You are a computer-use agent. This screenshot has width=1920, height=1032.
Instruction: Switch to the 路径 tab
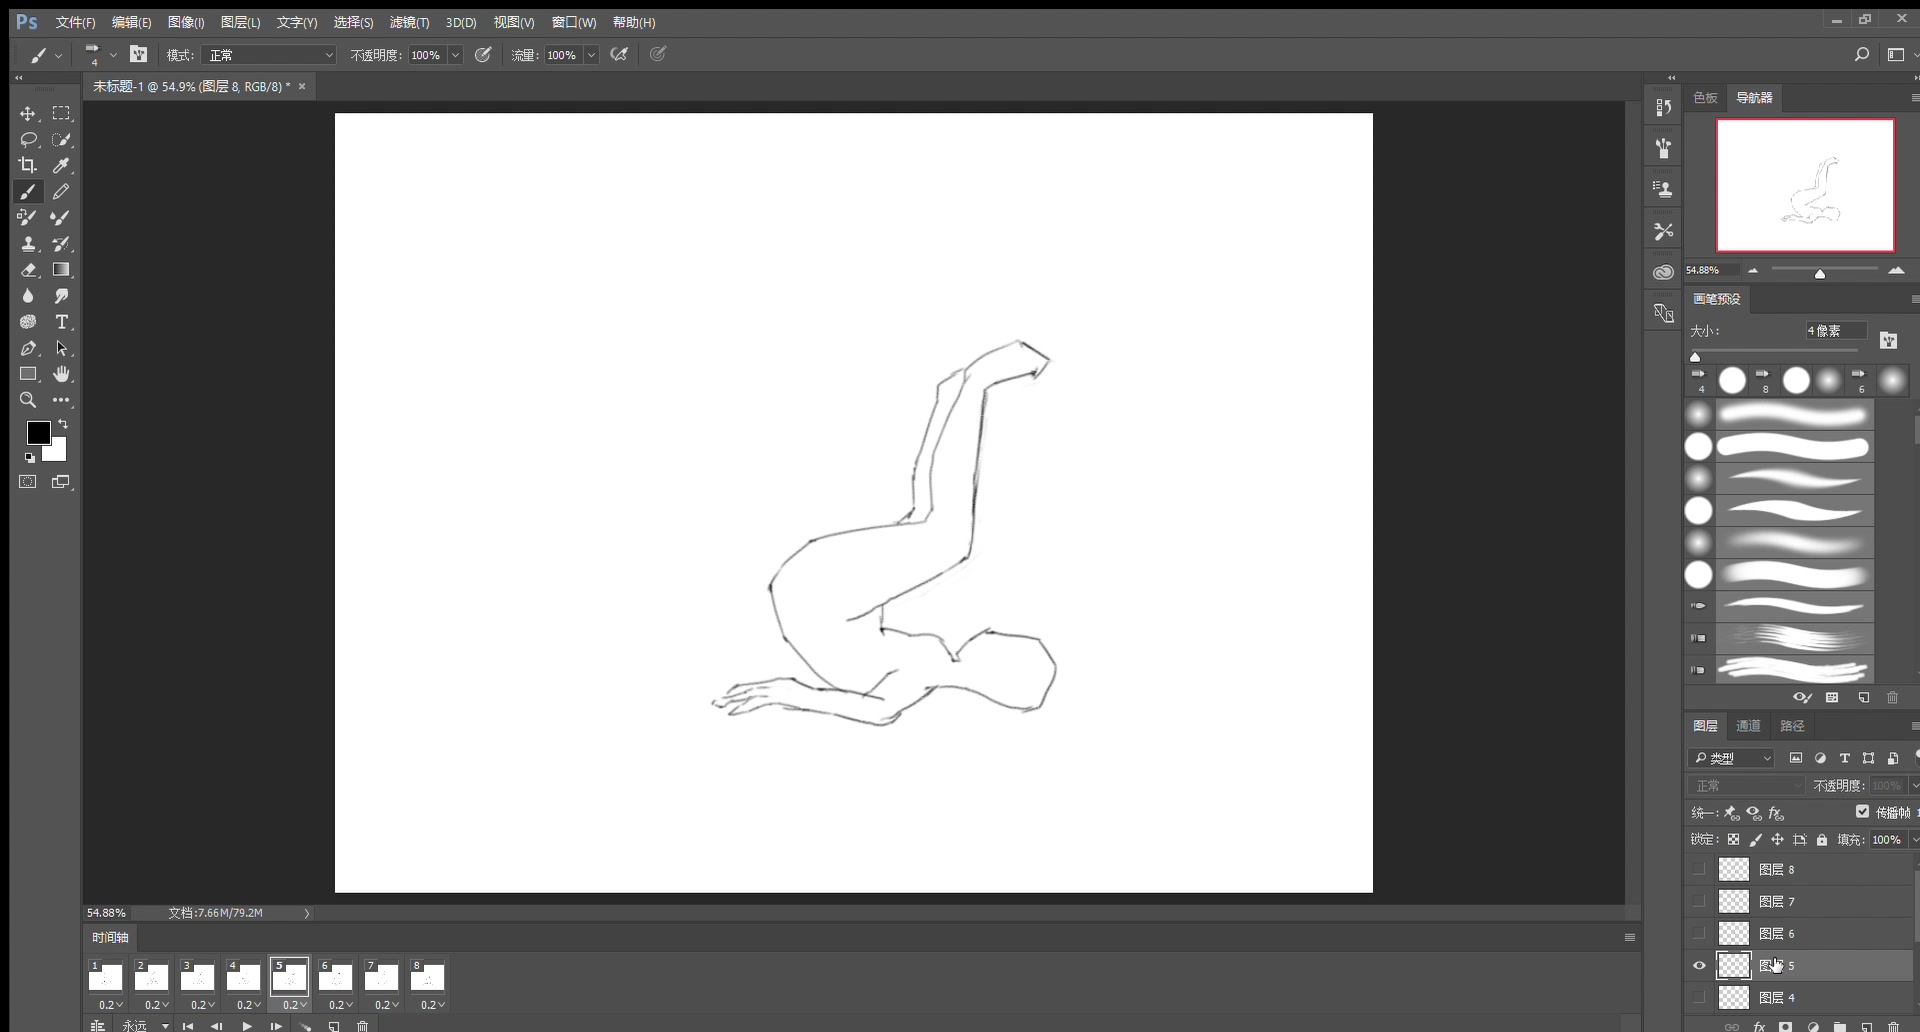(x=1792, y=726)
